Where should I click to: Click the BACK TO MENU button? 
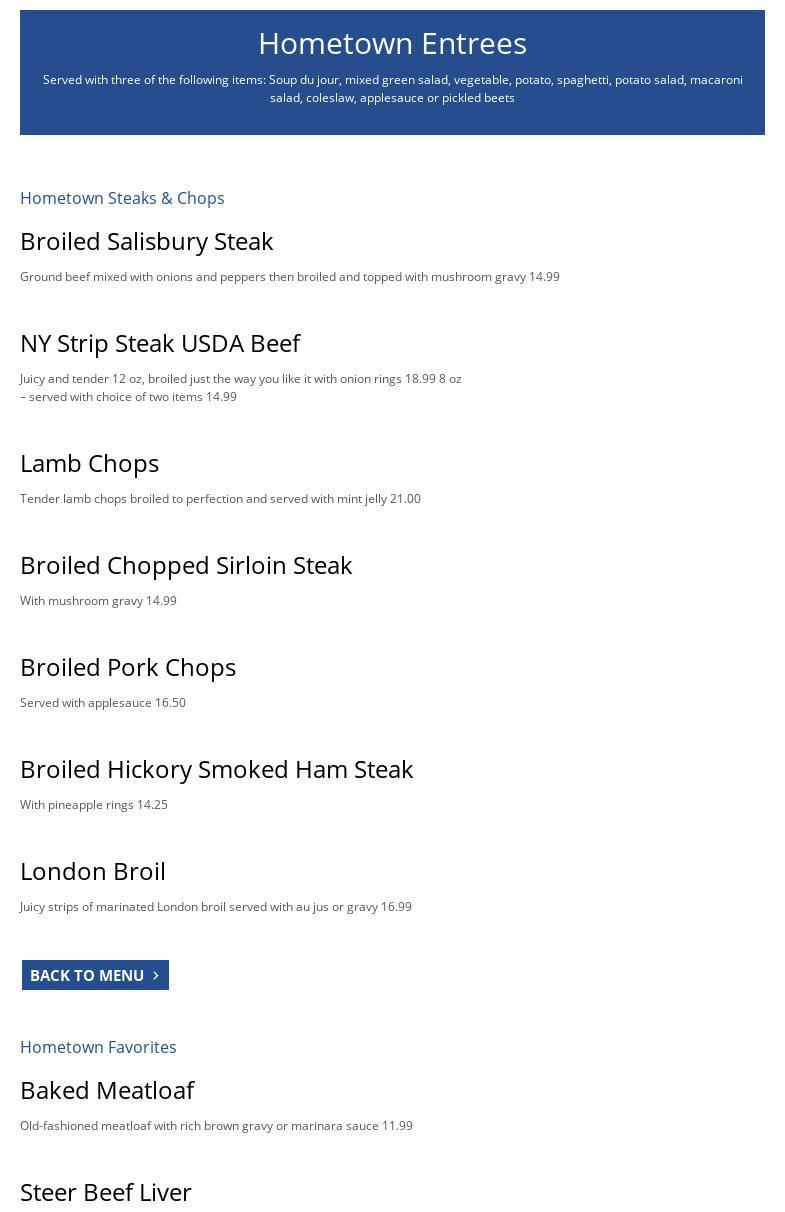pyautogui.click(x=88, y=975)
